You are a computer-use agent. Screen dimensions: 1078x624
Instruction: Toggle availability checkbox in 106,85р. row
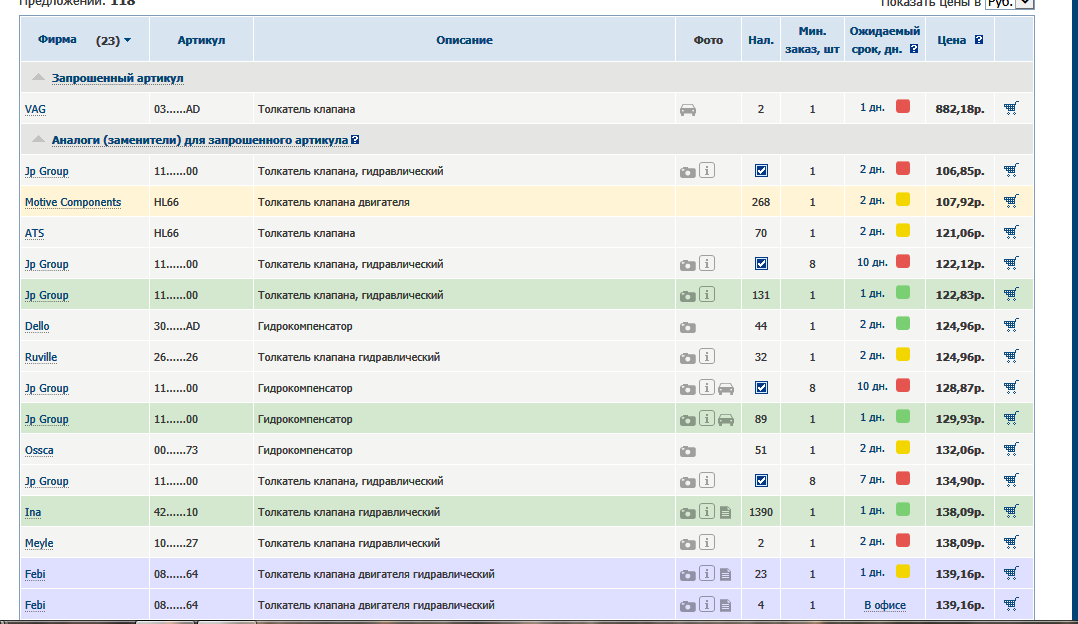pyautogui.click(x=761, y=171)
